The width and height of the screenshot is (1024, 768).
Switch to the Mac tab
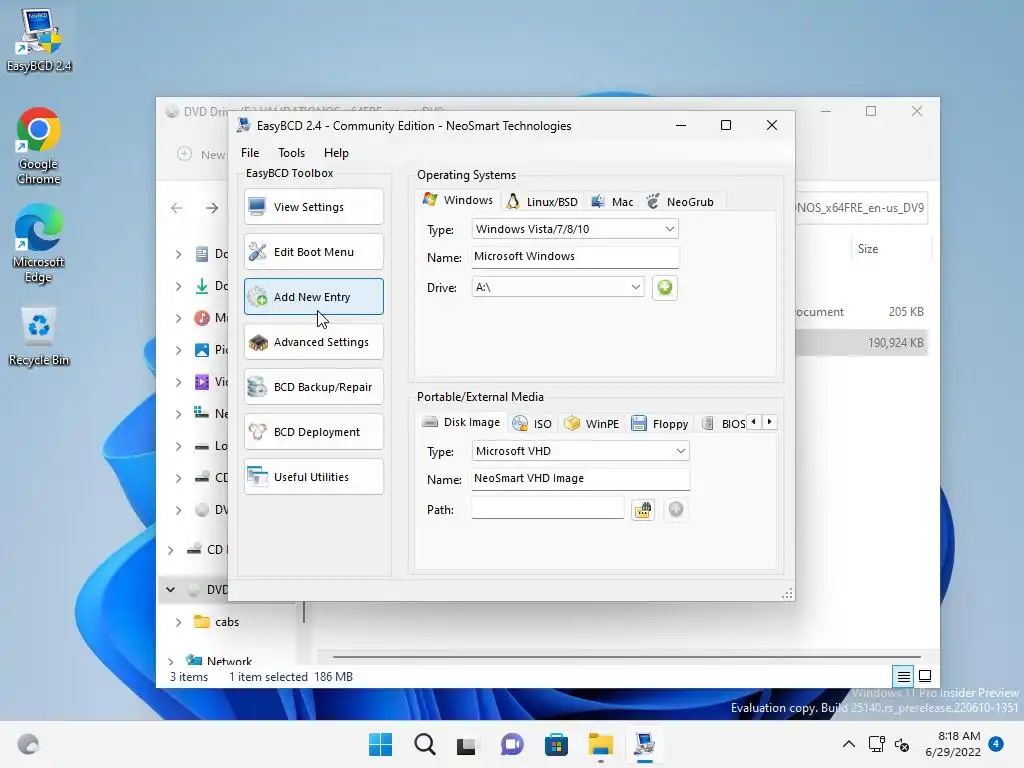[x=613, y=202]
